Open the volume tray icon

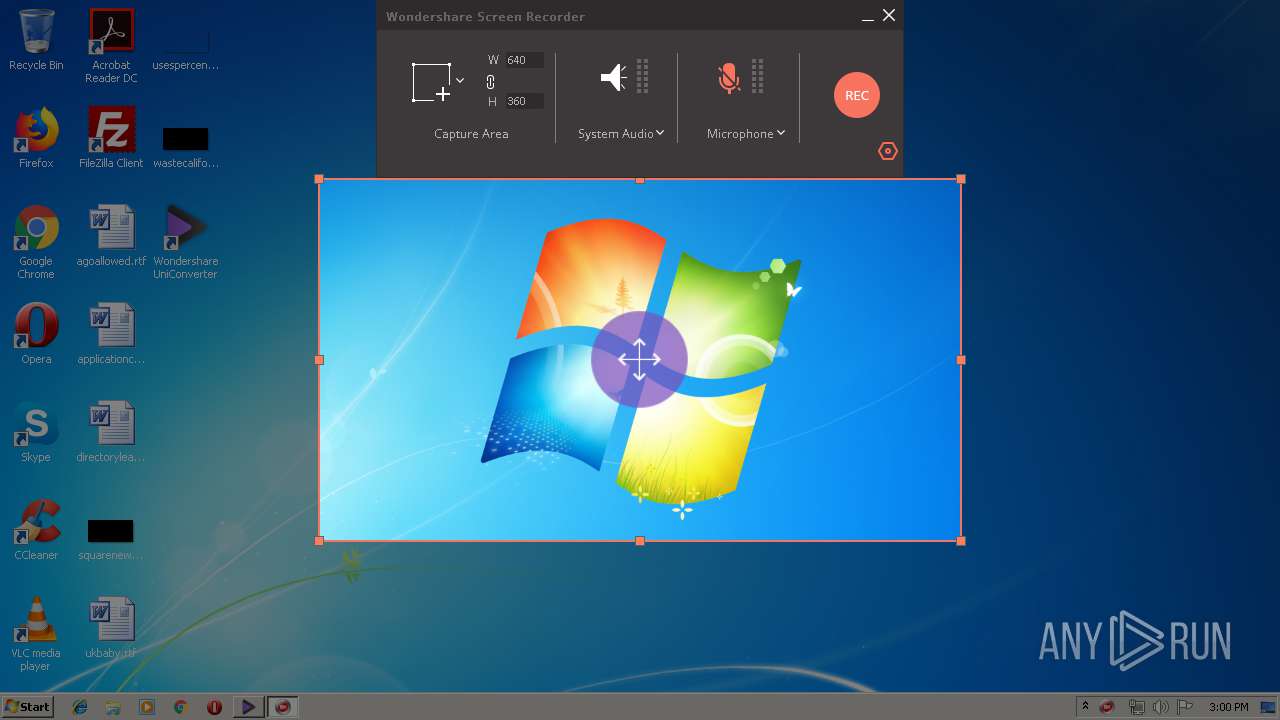[1160, 707]
